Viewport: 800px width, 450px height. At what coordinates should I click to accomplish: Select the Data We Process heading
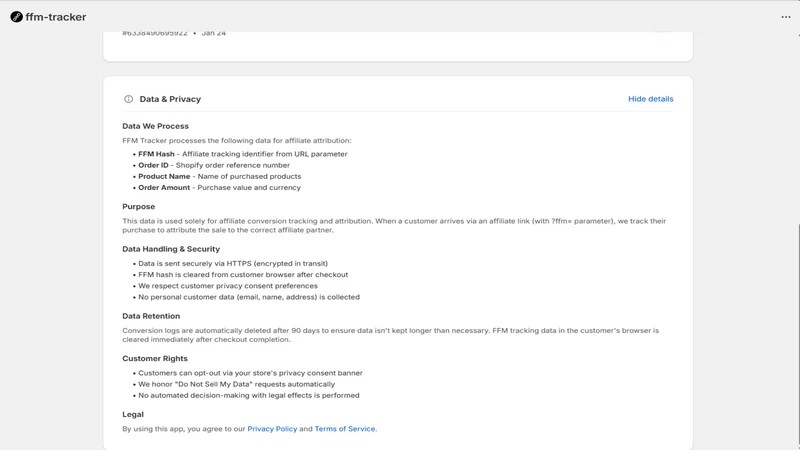(155, 126)
